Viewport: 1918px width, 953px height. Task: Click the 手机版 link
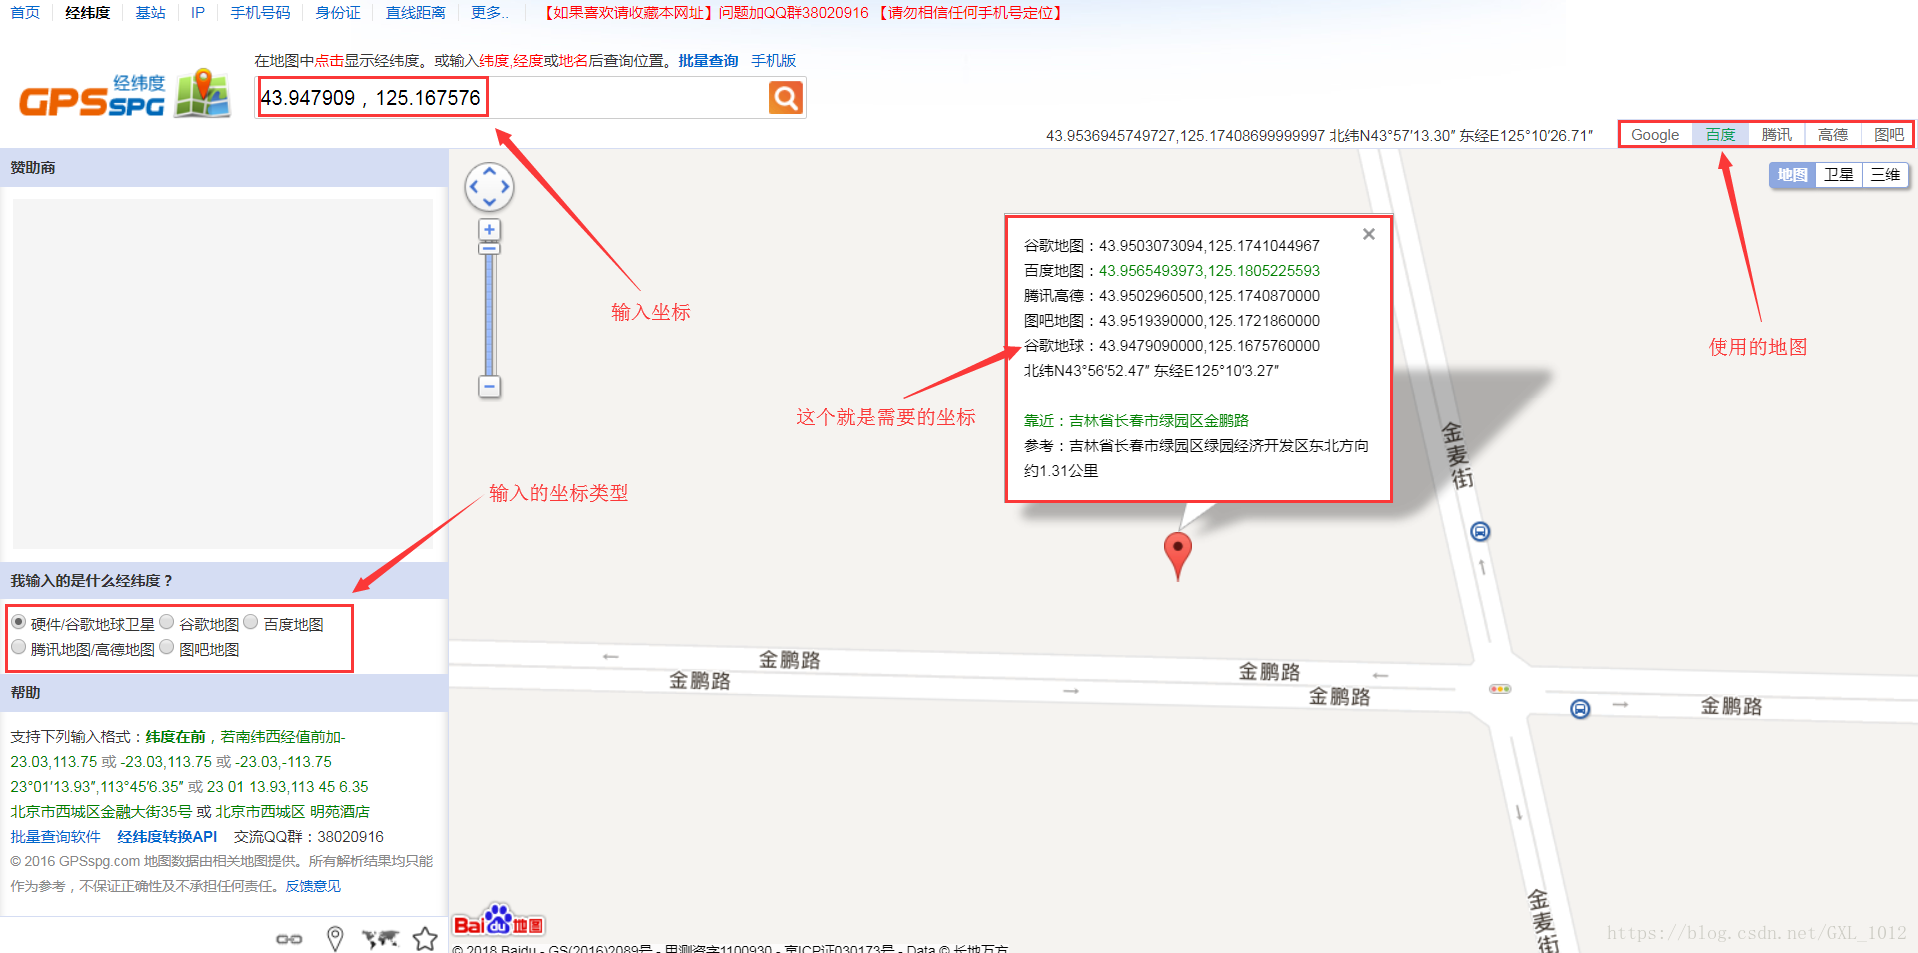click(x=774, y=61)
